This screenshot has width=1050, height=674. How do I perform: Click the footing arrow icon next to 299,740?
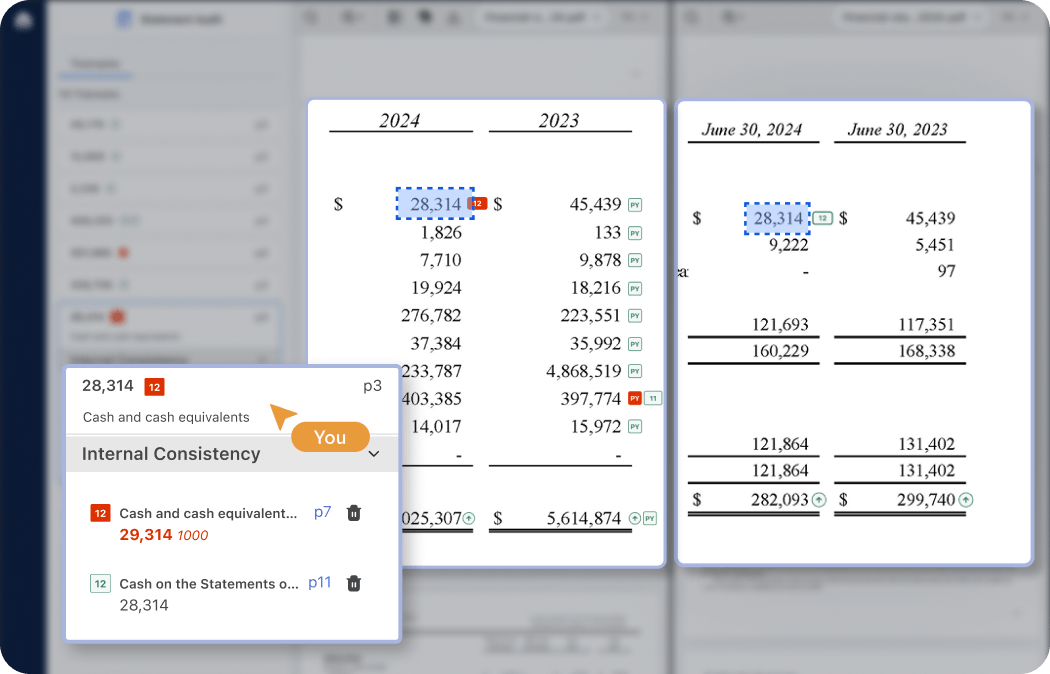(966, 500)
